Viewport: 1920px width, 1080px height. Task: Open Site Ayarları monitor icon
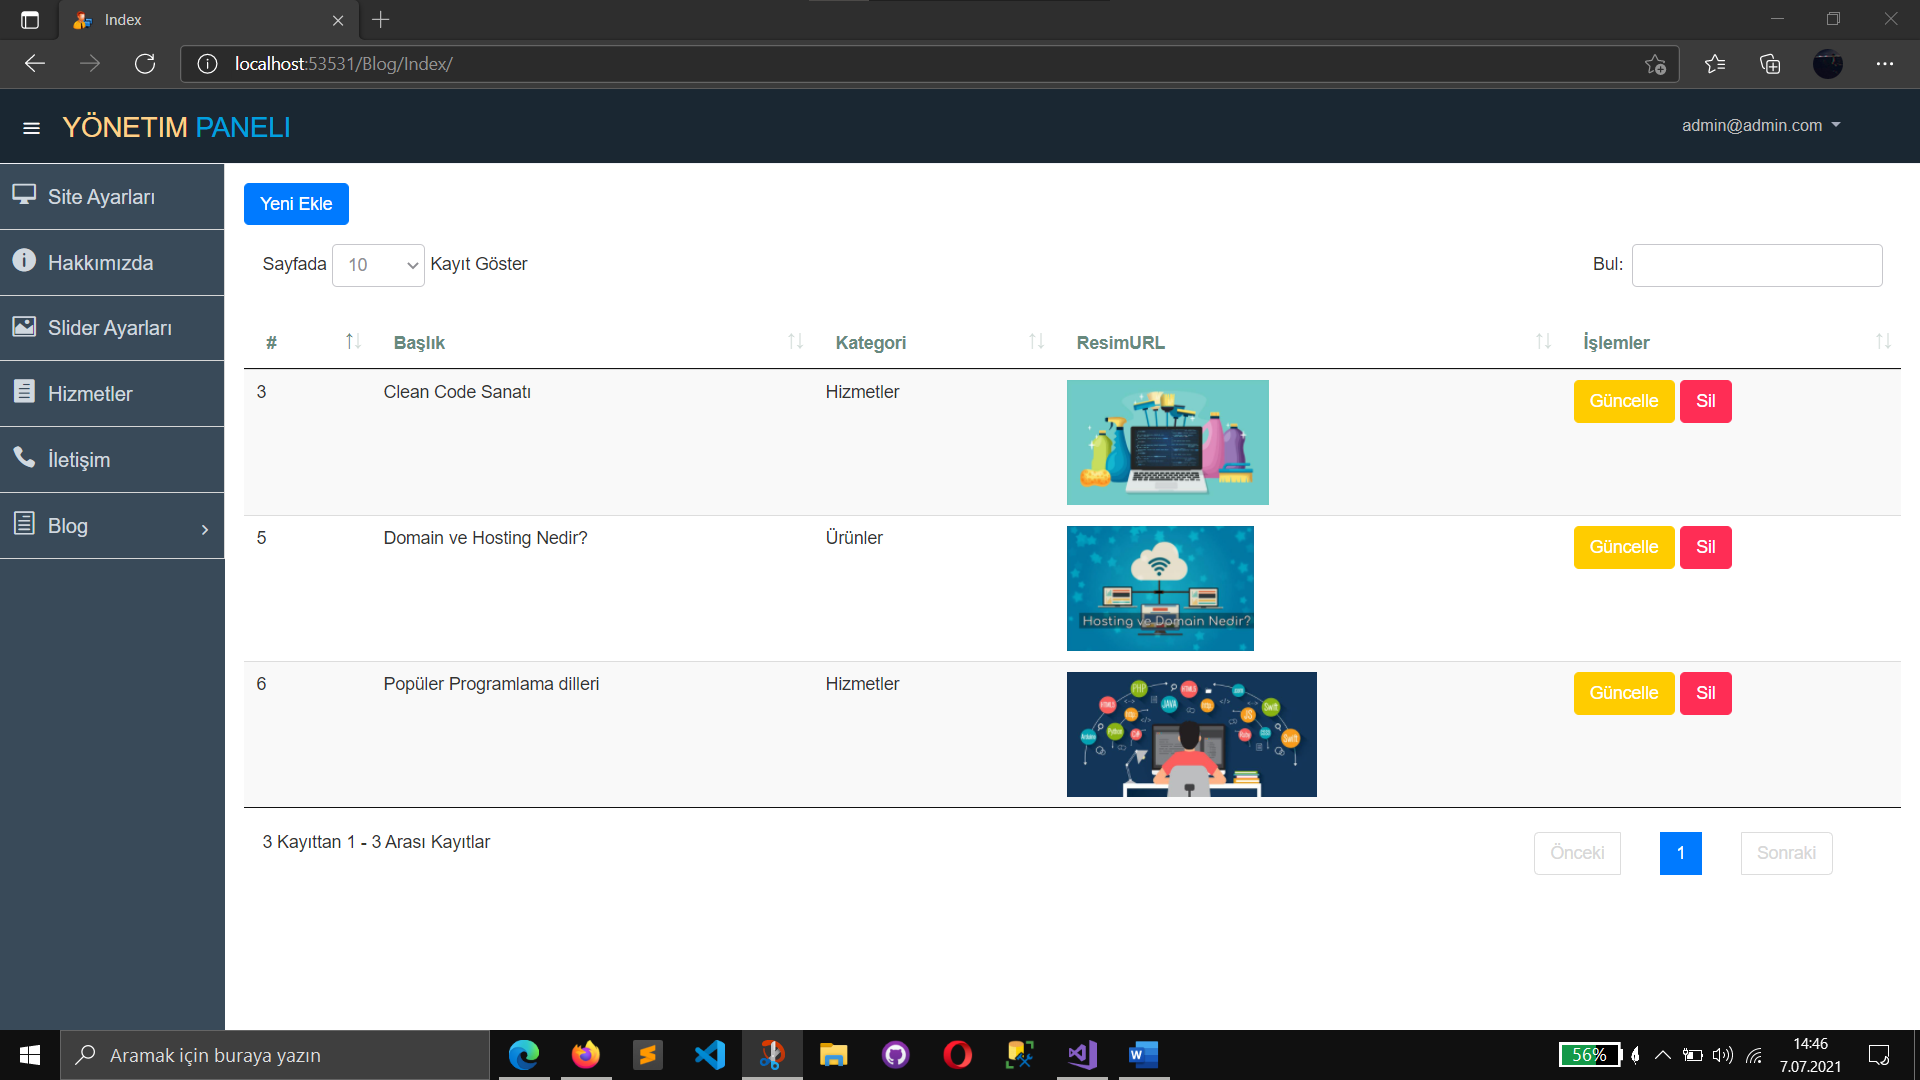point(24,194)
